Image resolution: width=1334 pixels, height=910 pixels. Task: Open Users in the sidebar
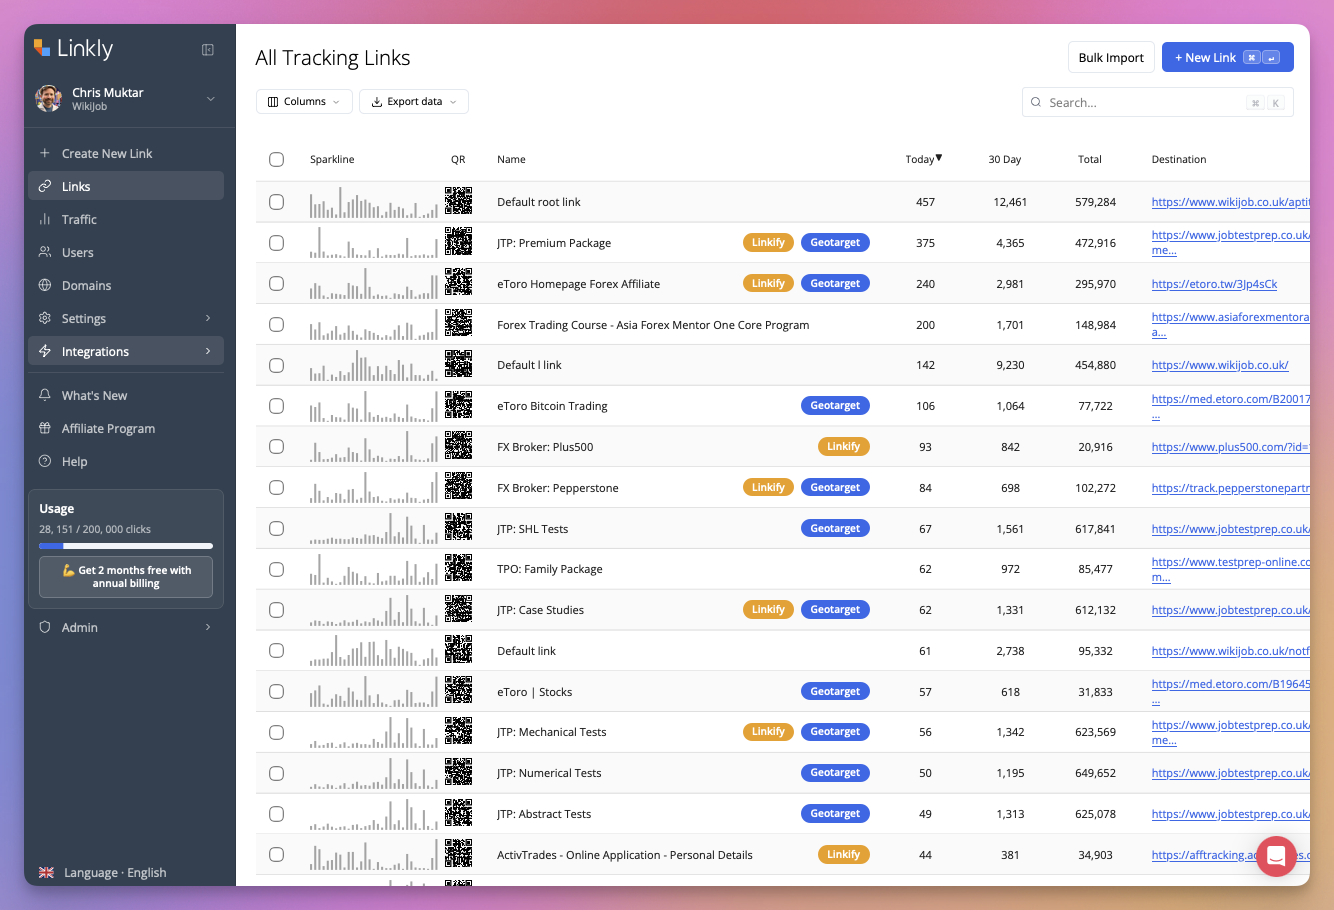click(x=126, y=252)
